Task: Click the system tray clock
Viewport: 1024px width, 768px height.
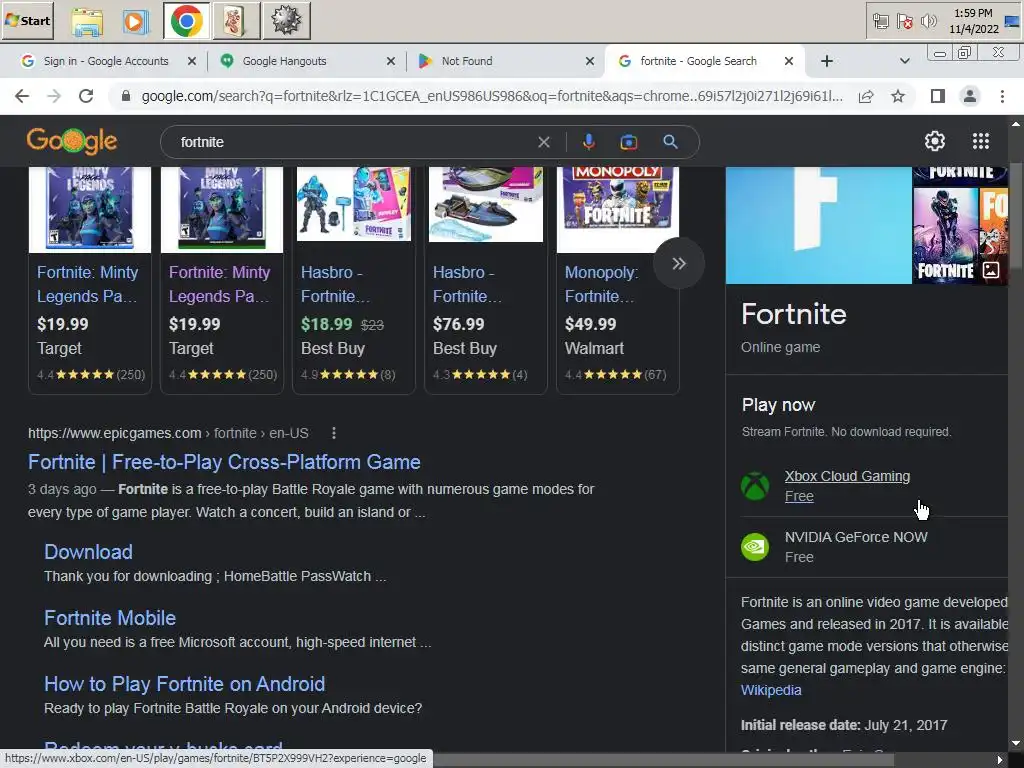Action: (973, 21)
